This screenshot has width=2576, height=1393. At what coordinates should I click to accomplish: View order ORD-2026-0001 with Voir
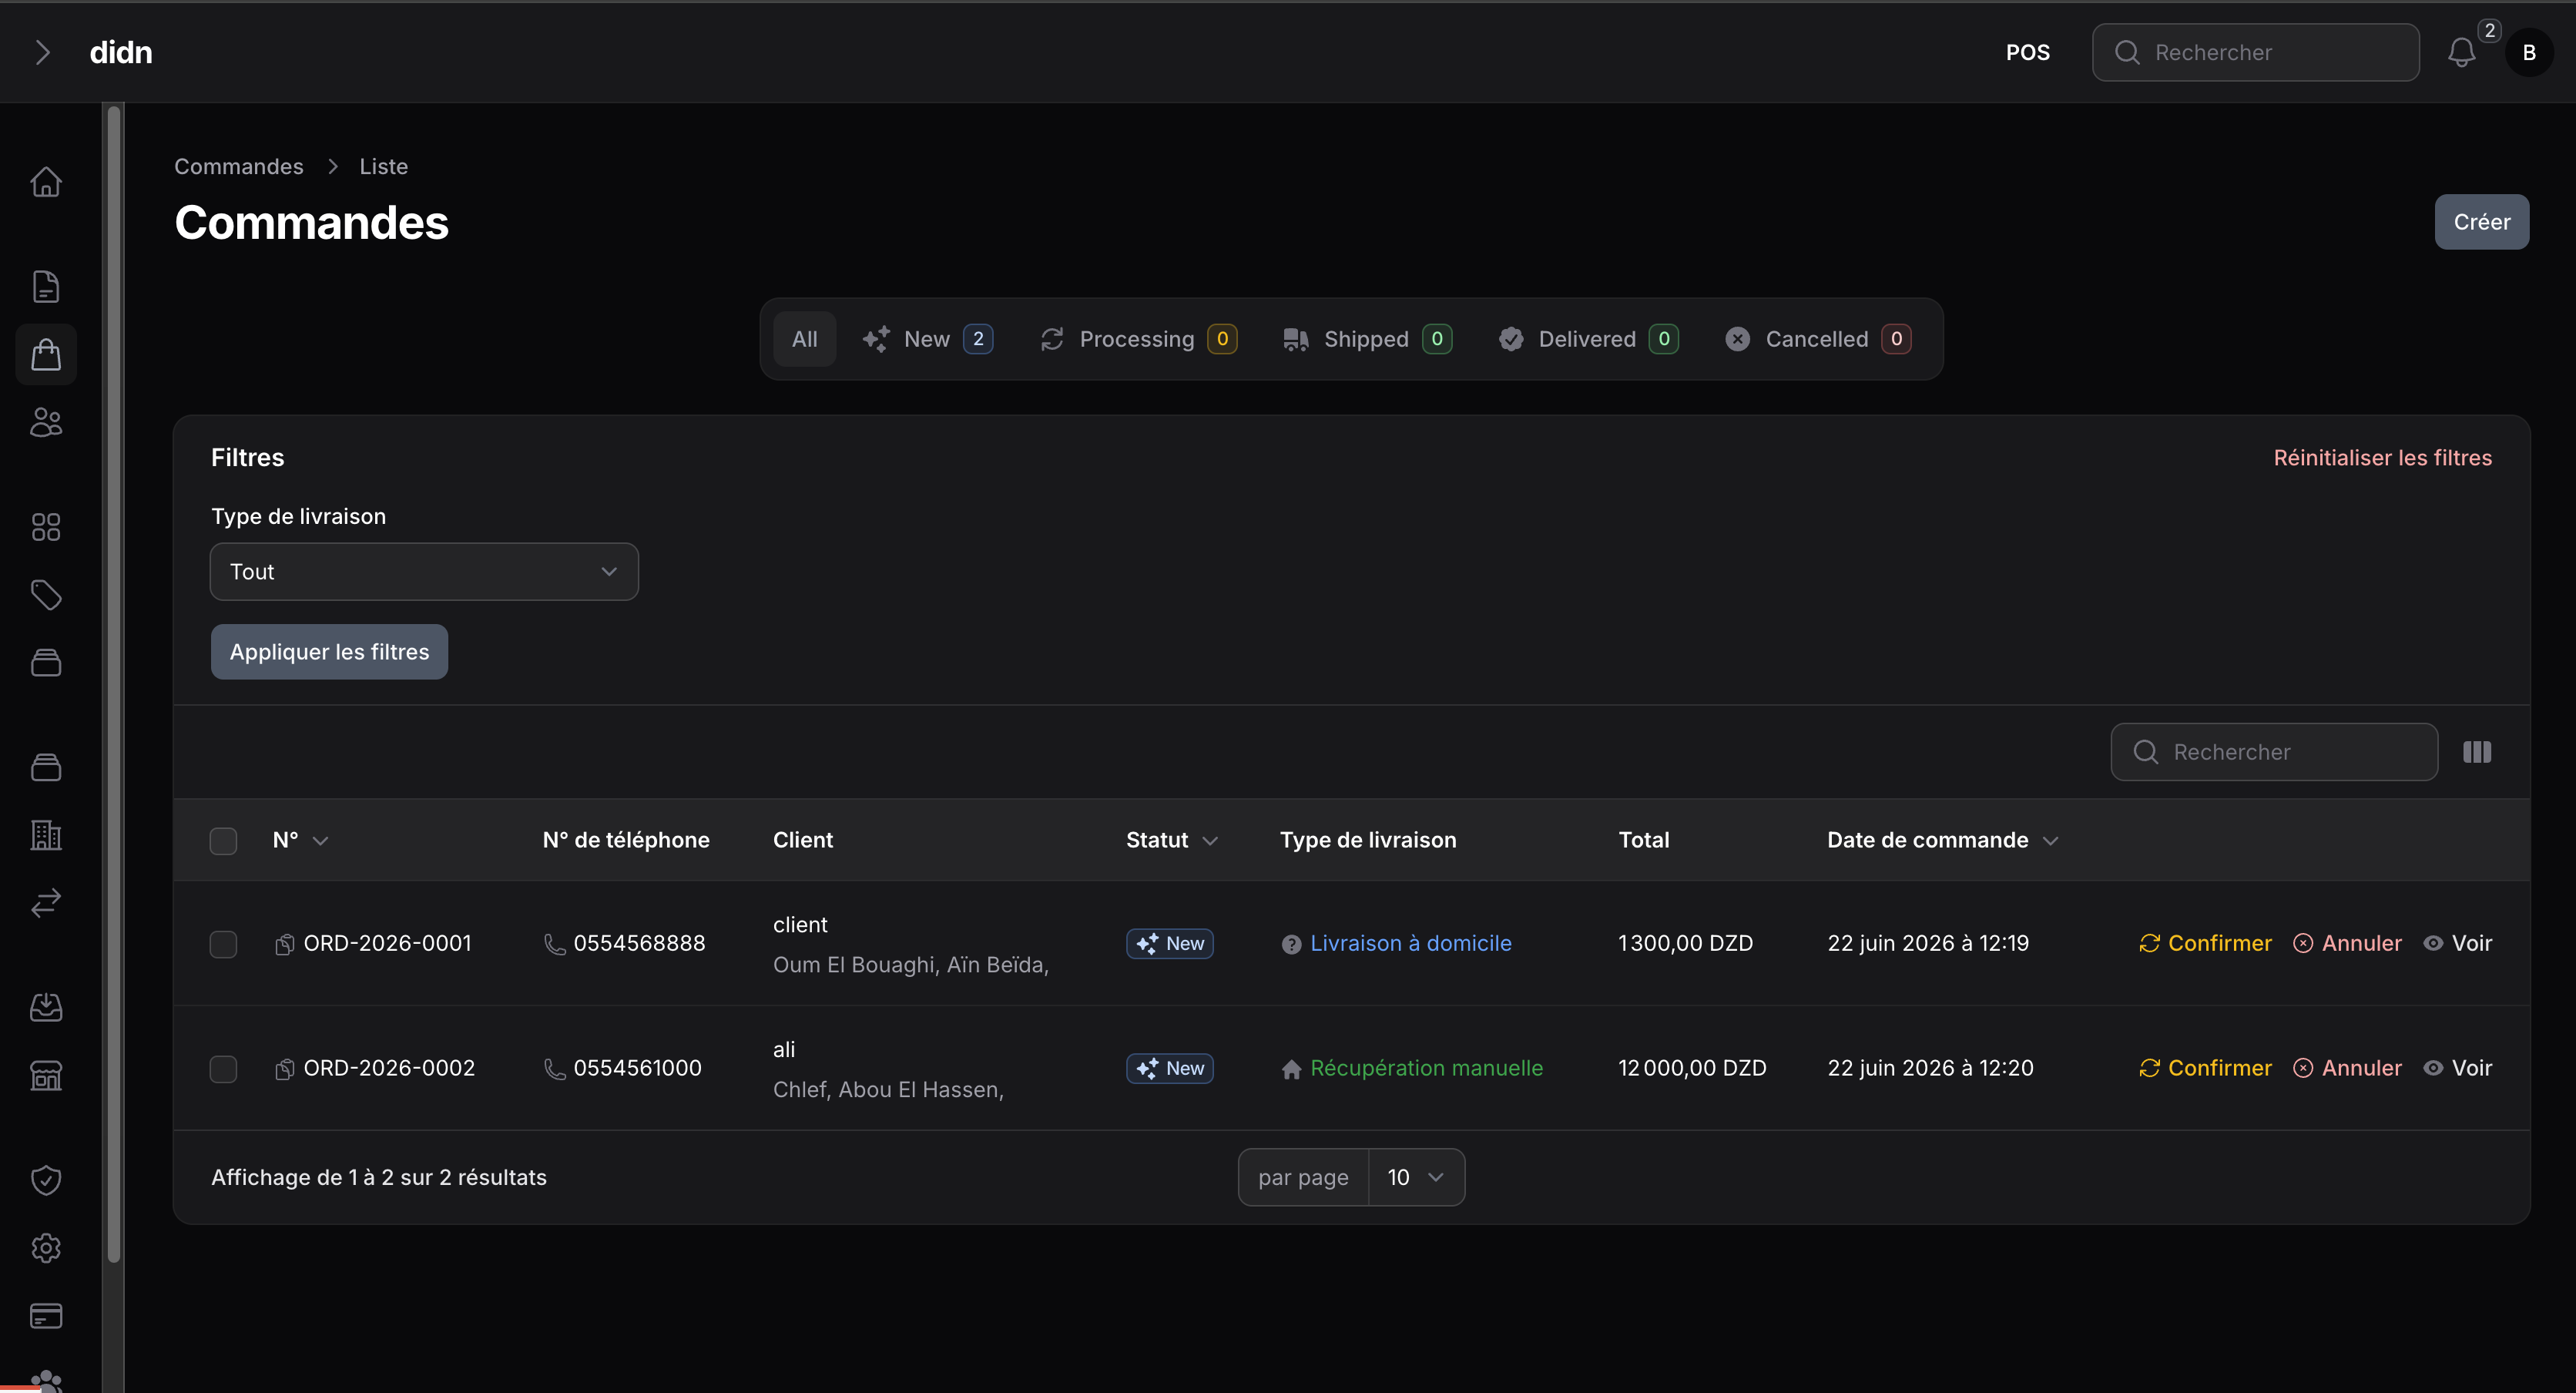click(2458, 944)
